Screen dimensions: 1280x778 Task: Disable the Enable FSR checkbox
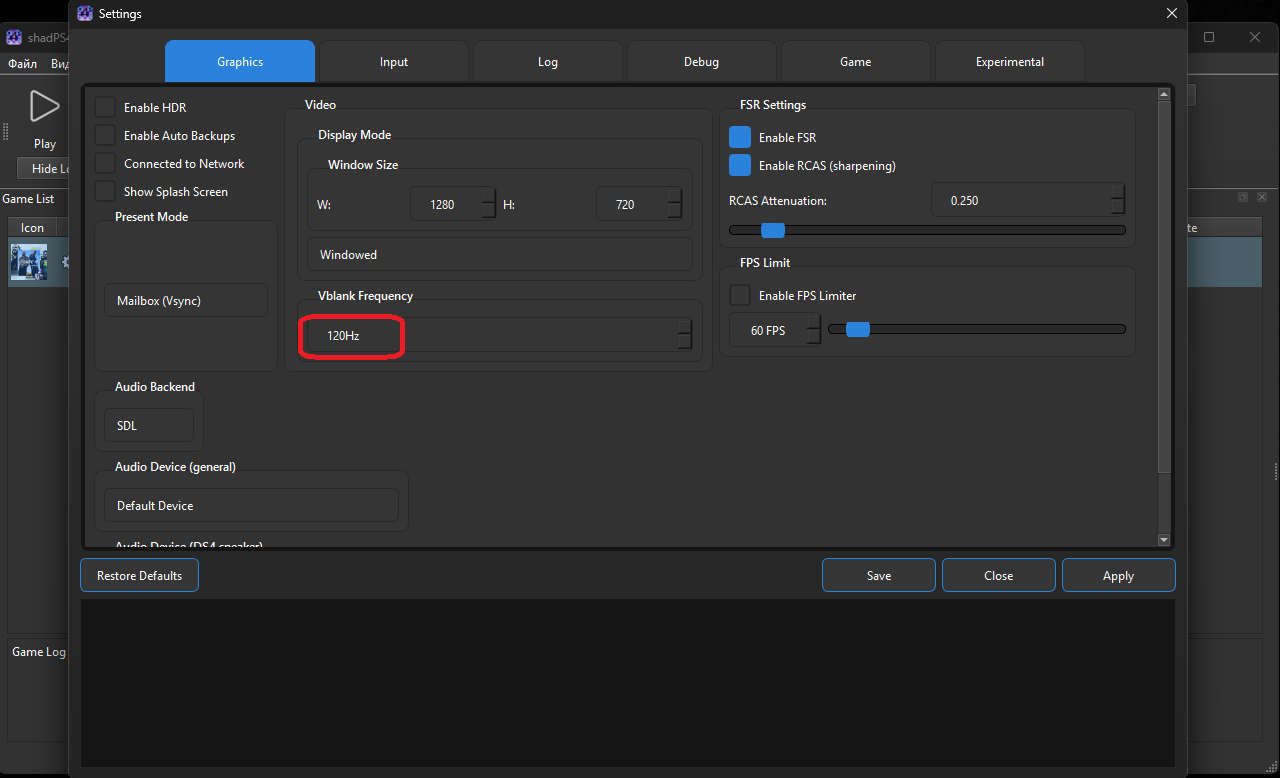coord(740,137)
